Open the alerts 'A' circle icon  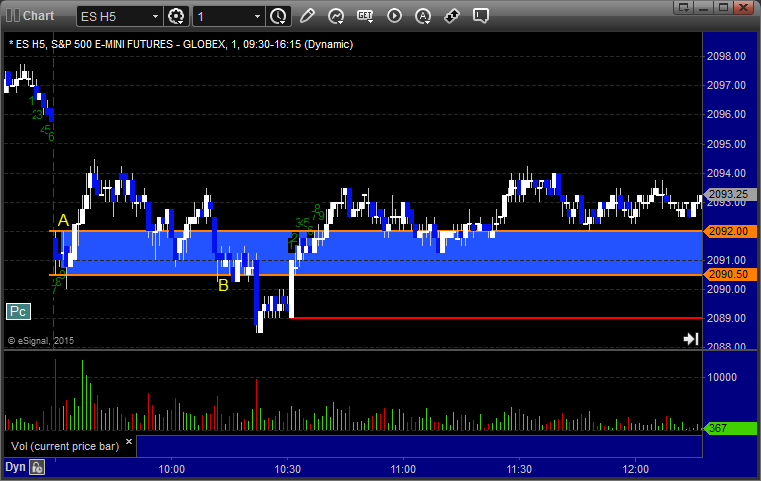423,16
